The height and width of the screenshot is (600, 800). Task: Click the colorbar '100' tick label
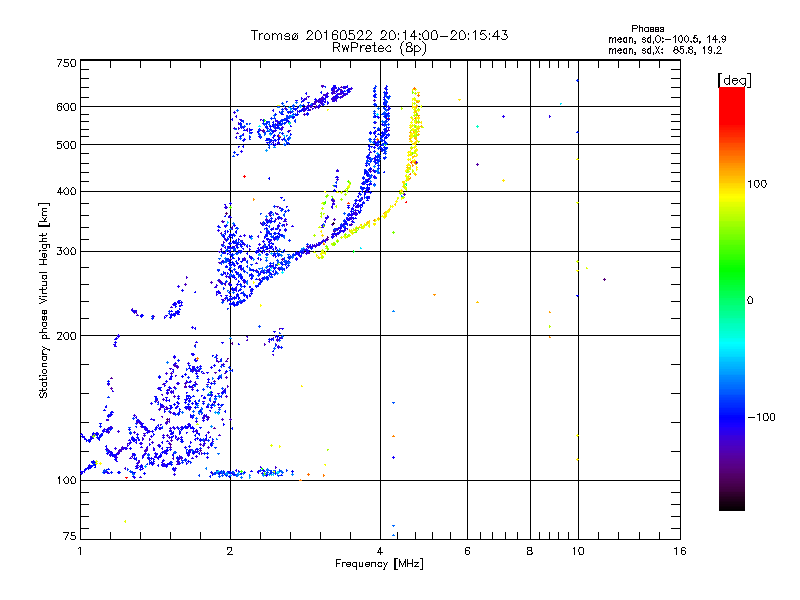click(757, 184)
